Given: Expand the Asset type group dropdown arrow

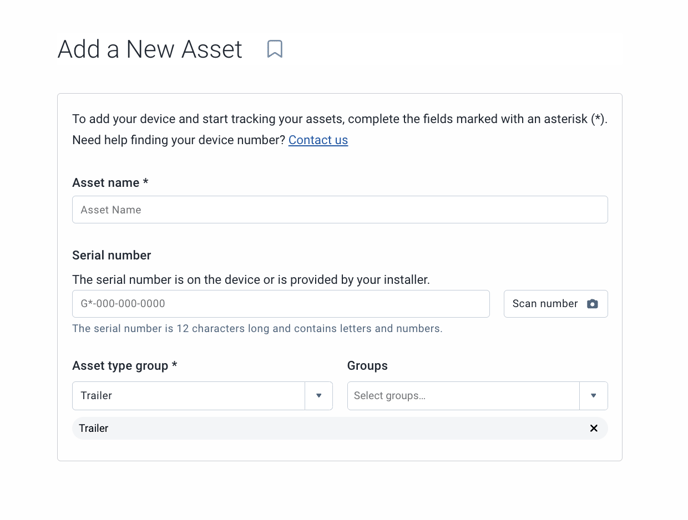Looking at the screenshot, I should tap(319, 396).
